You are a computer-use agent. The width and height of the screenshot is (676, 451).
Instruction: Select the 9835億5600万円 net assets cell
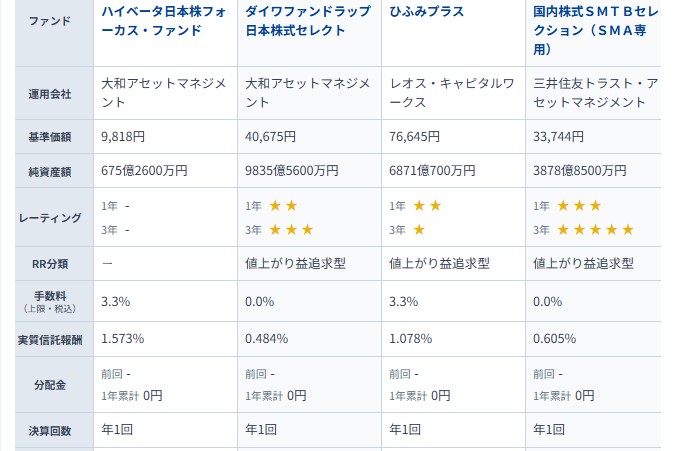pyautogui.click(x=292, y=171)
